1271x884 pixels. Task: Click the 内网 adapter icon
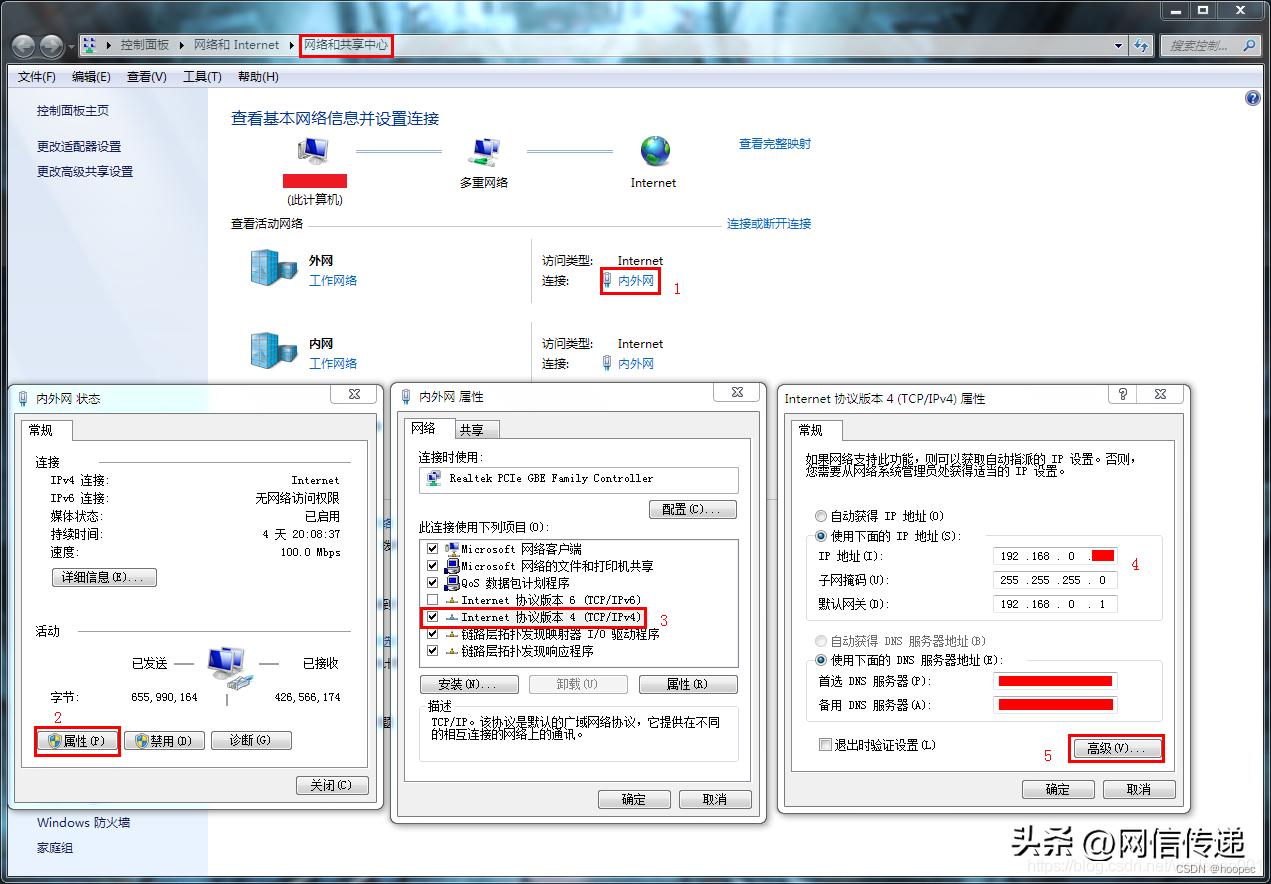pos(272,351)
